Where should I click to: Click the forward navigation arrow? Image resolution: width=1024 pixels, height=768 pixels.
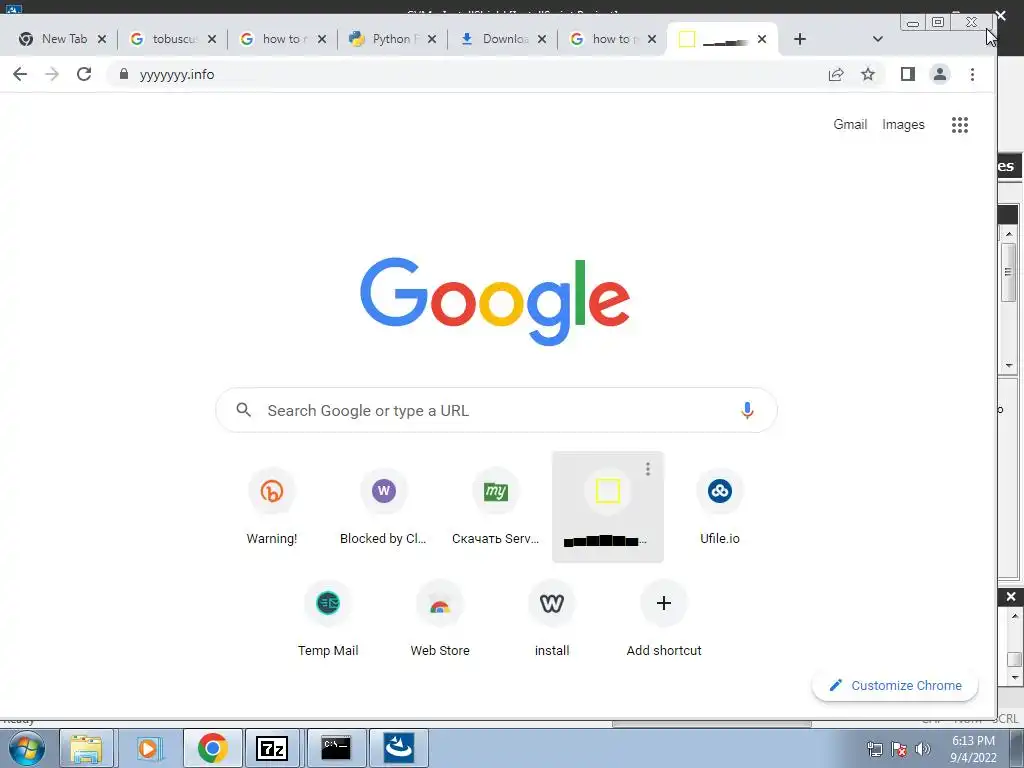(52, 74)
